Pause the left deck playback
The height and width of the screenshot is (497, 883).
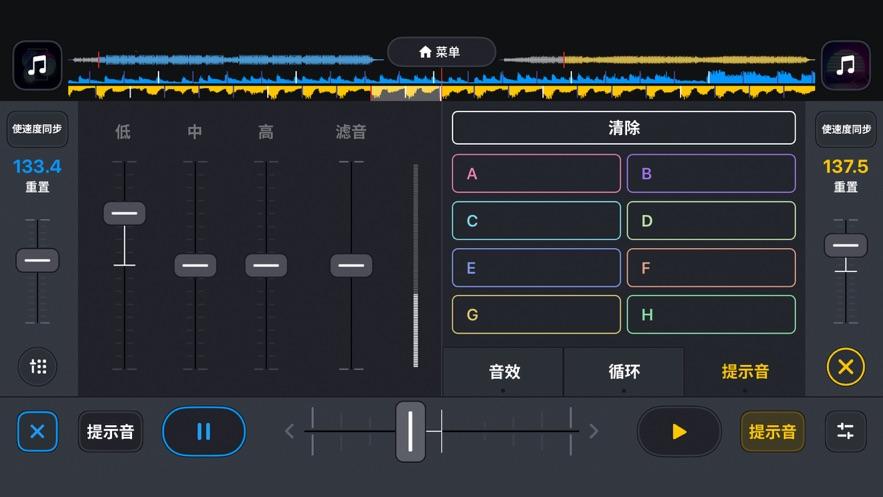pyautogui.click(x=204, y=432)
